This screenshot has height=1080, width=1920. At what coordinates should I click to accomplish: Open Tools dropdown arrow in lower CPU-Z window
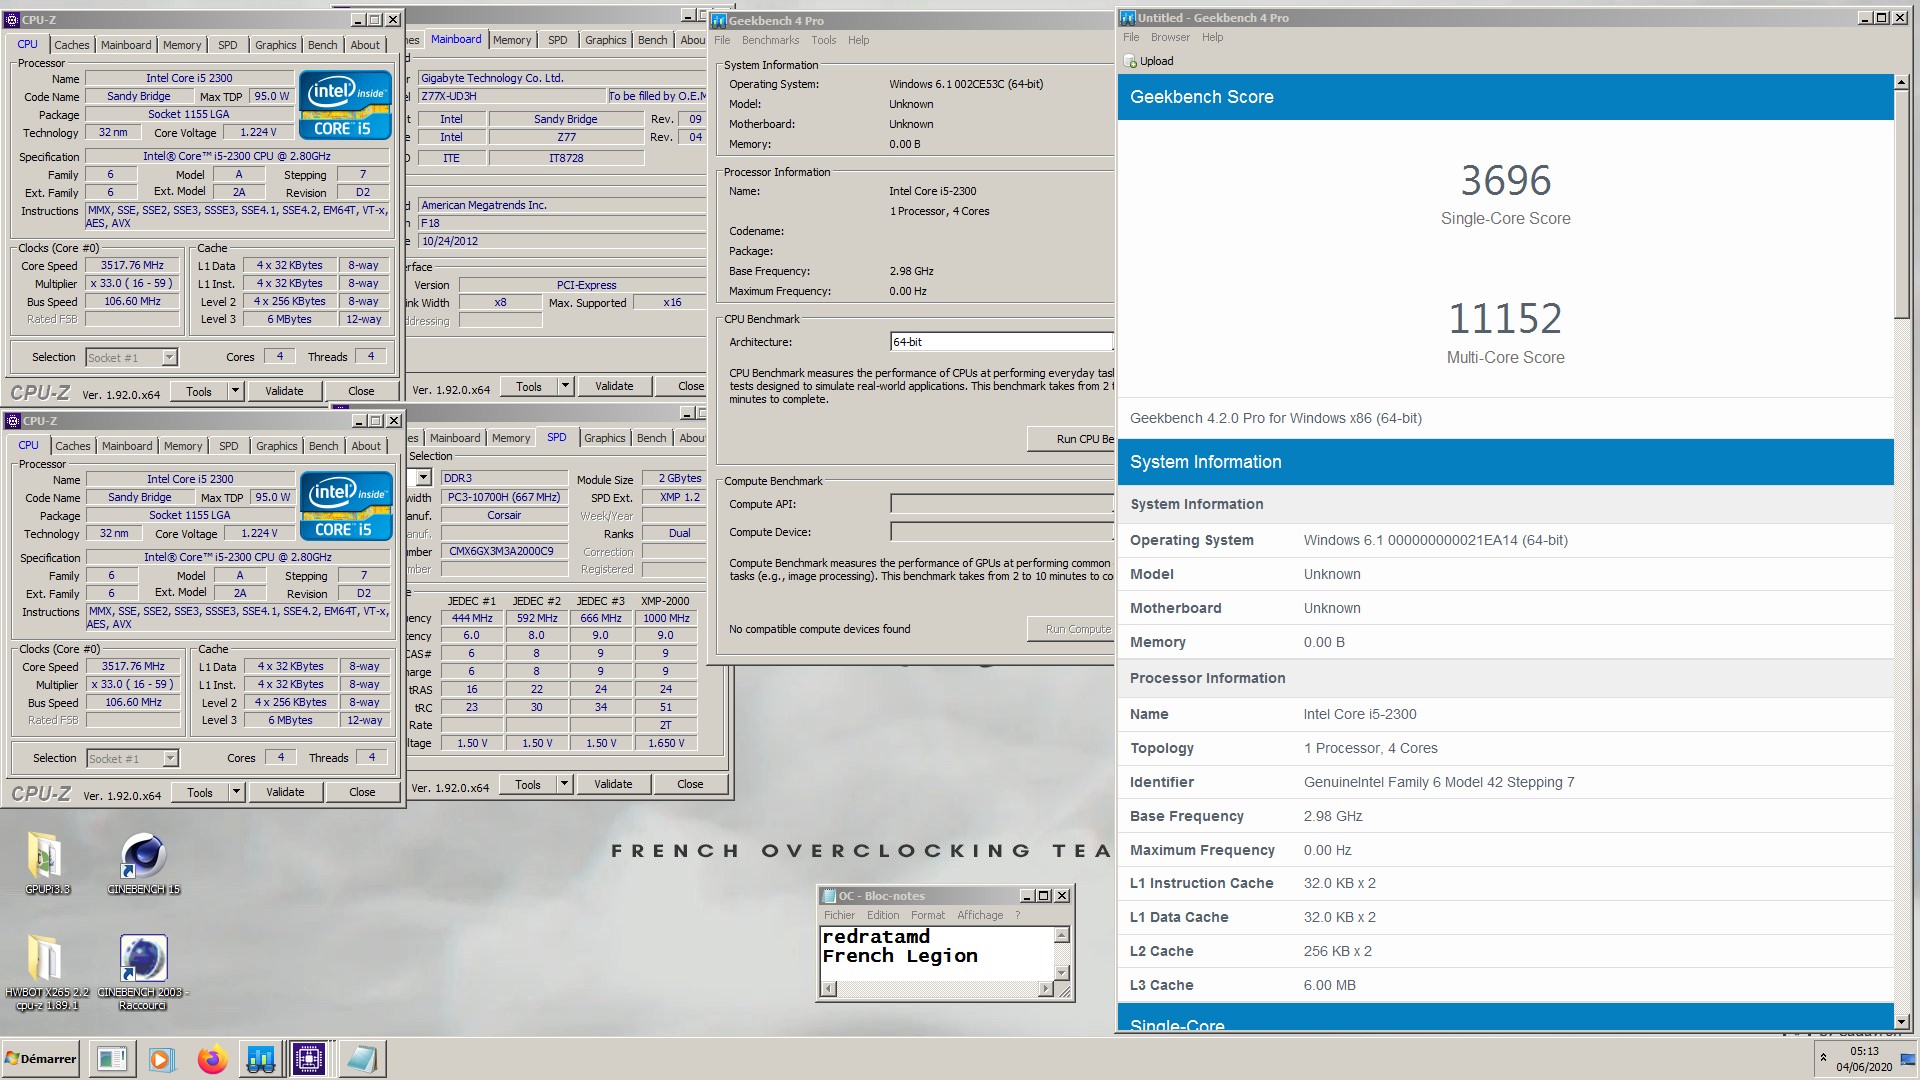236,792
